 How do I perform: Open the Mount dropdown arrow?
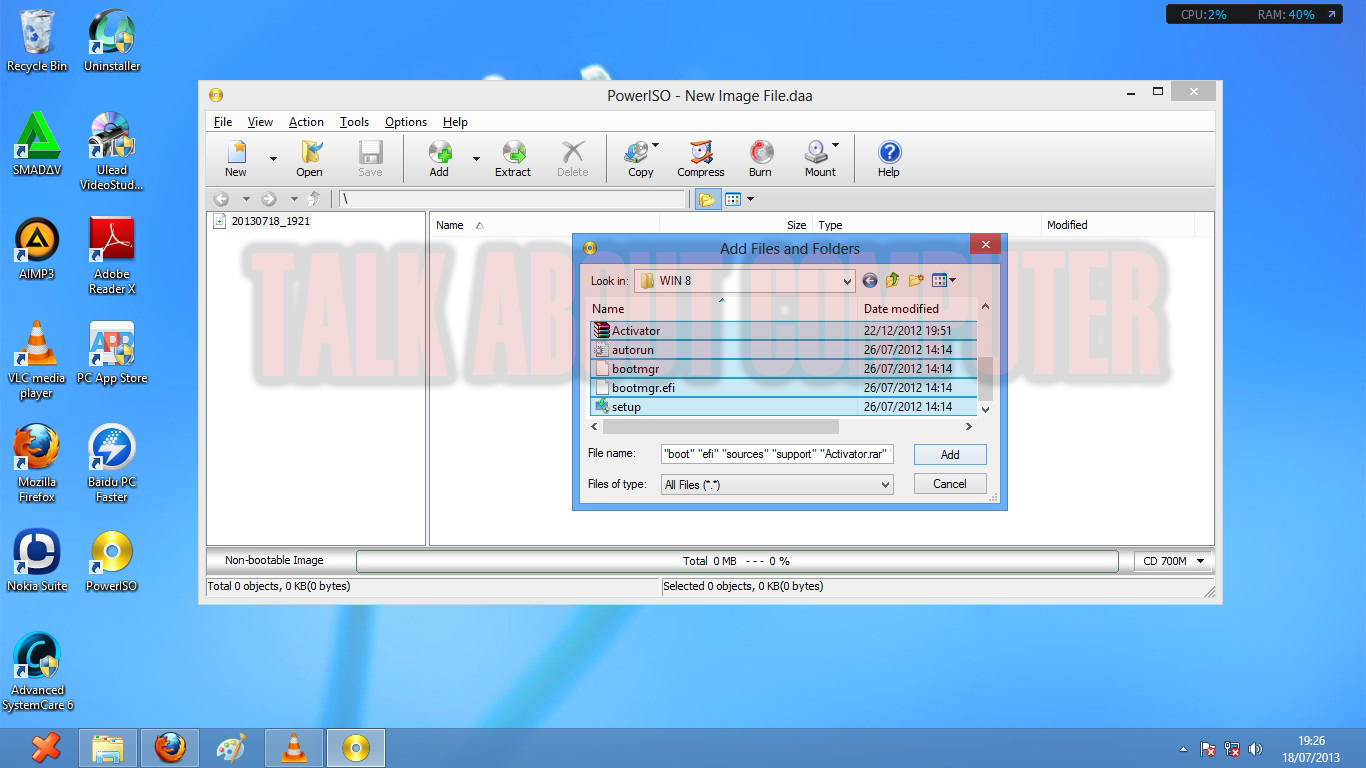(835, 145)
